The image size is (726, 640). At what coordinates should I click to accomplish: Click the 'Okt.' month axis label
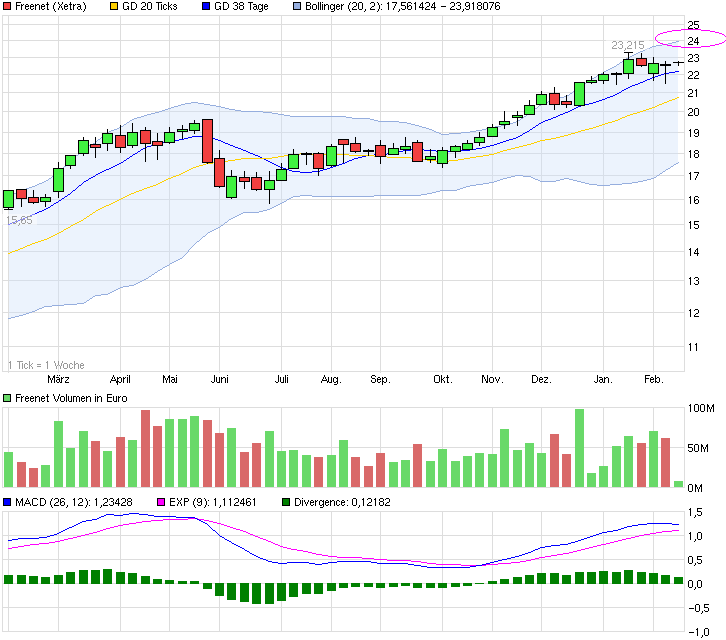pos(443,379)
